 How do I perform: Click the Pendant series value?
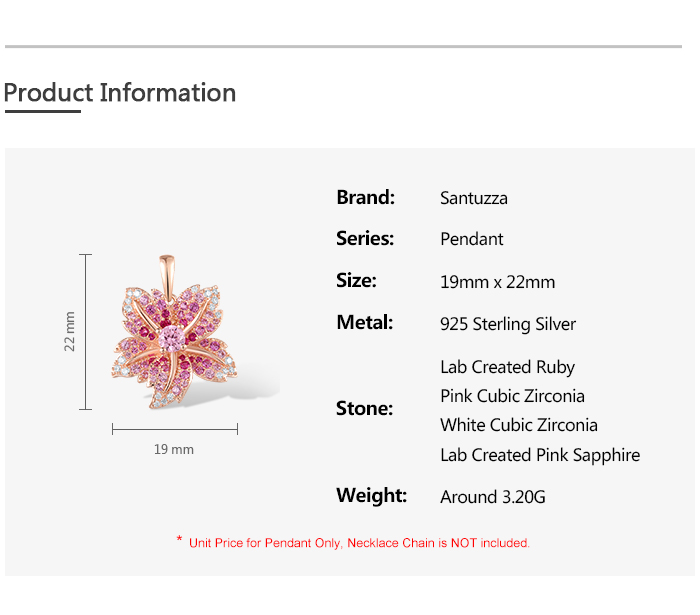[472, 240]
